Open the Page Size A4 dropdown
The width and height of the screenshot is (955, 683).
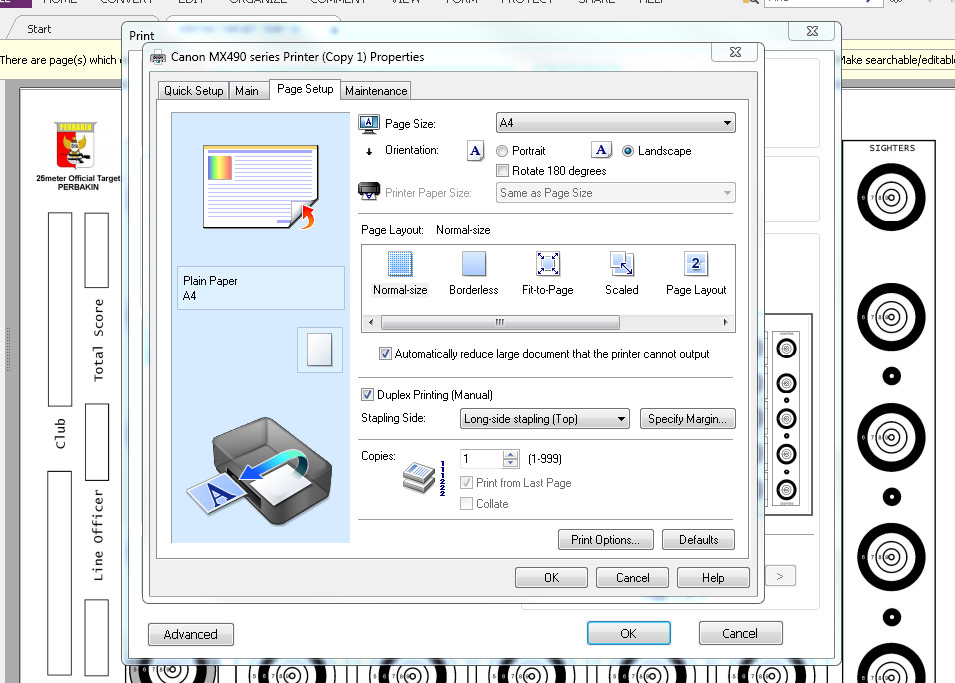[616, 123]
